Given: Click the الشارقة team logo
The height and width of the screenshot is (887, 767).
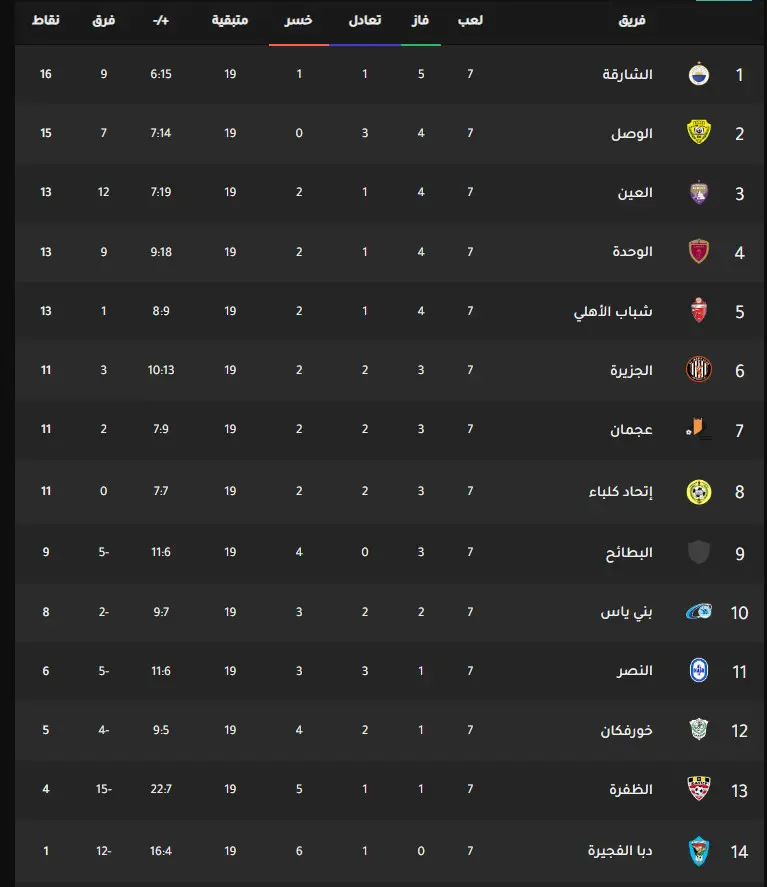Looking at the screenshot, I should [699, 75].
